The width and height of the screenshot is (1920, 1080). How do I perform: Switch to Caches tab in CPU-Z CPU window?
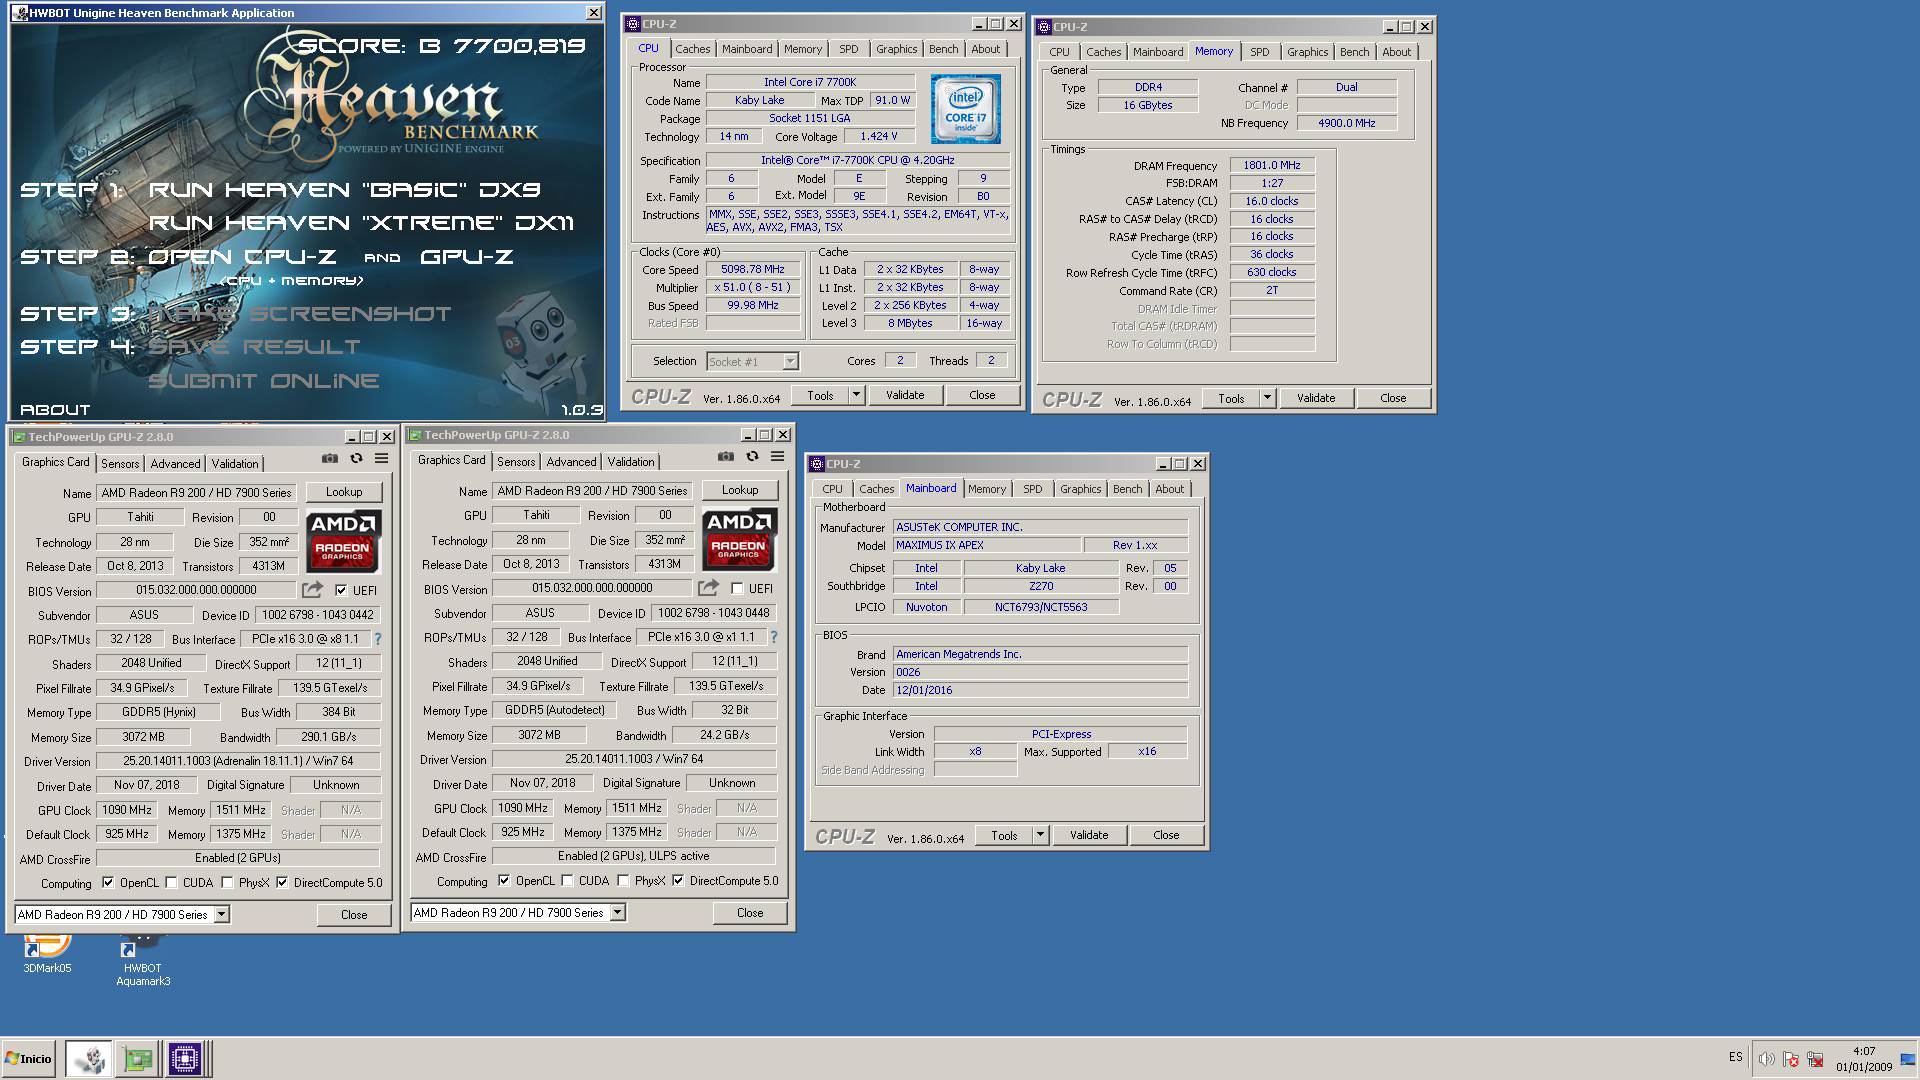click(x=692, y=49)
